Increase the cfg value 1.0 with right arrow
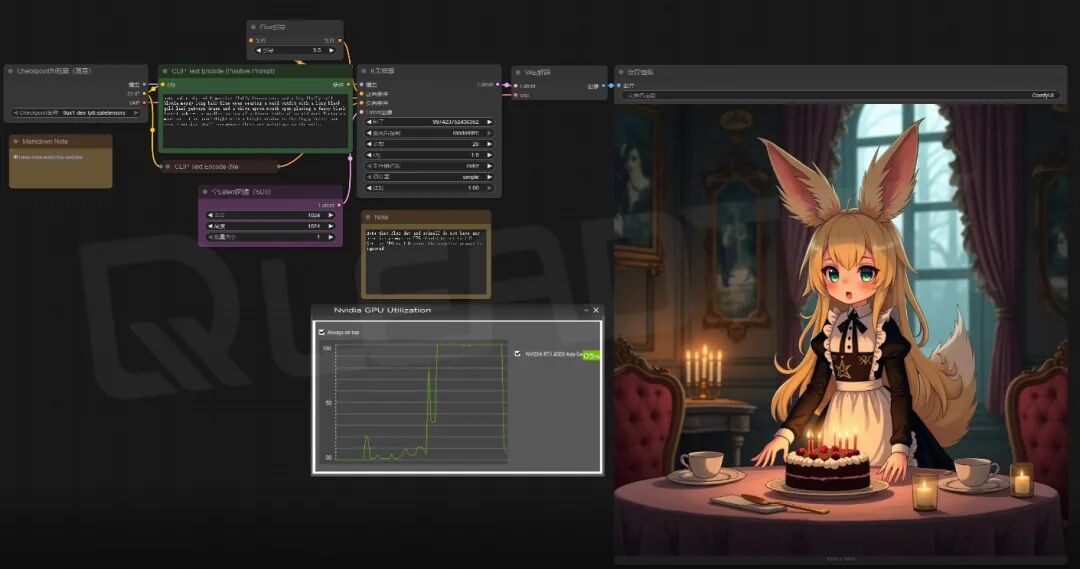Viewport: 1080px width, 569px height. click(489, 155)
